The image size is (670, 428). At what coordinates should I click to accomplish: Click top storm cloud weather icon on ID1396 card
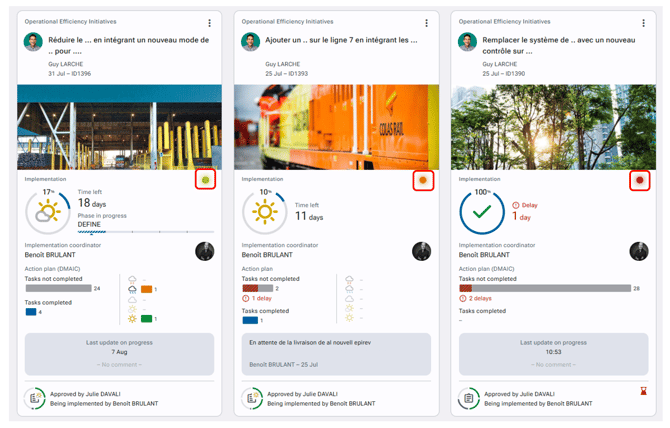[132, 280]
